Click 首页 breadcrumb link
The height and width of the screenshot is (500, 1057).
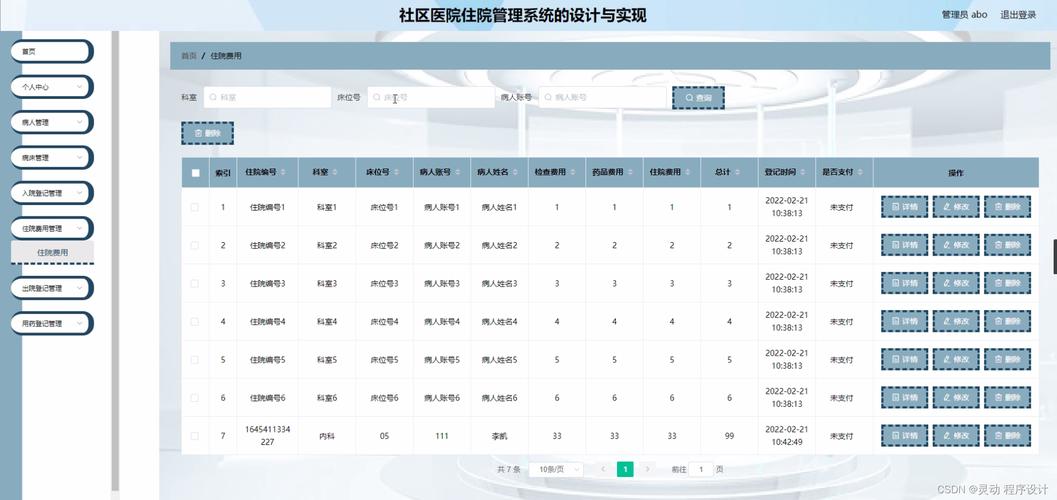[x=189, y=56]
